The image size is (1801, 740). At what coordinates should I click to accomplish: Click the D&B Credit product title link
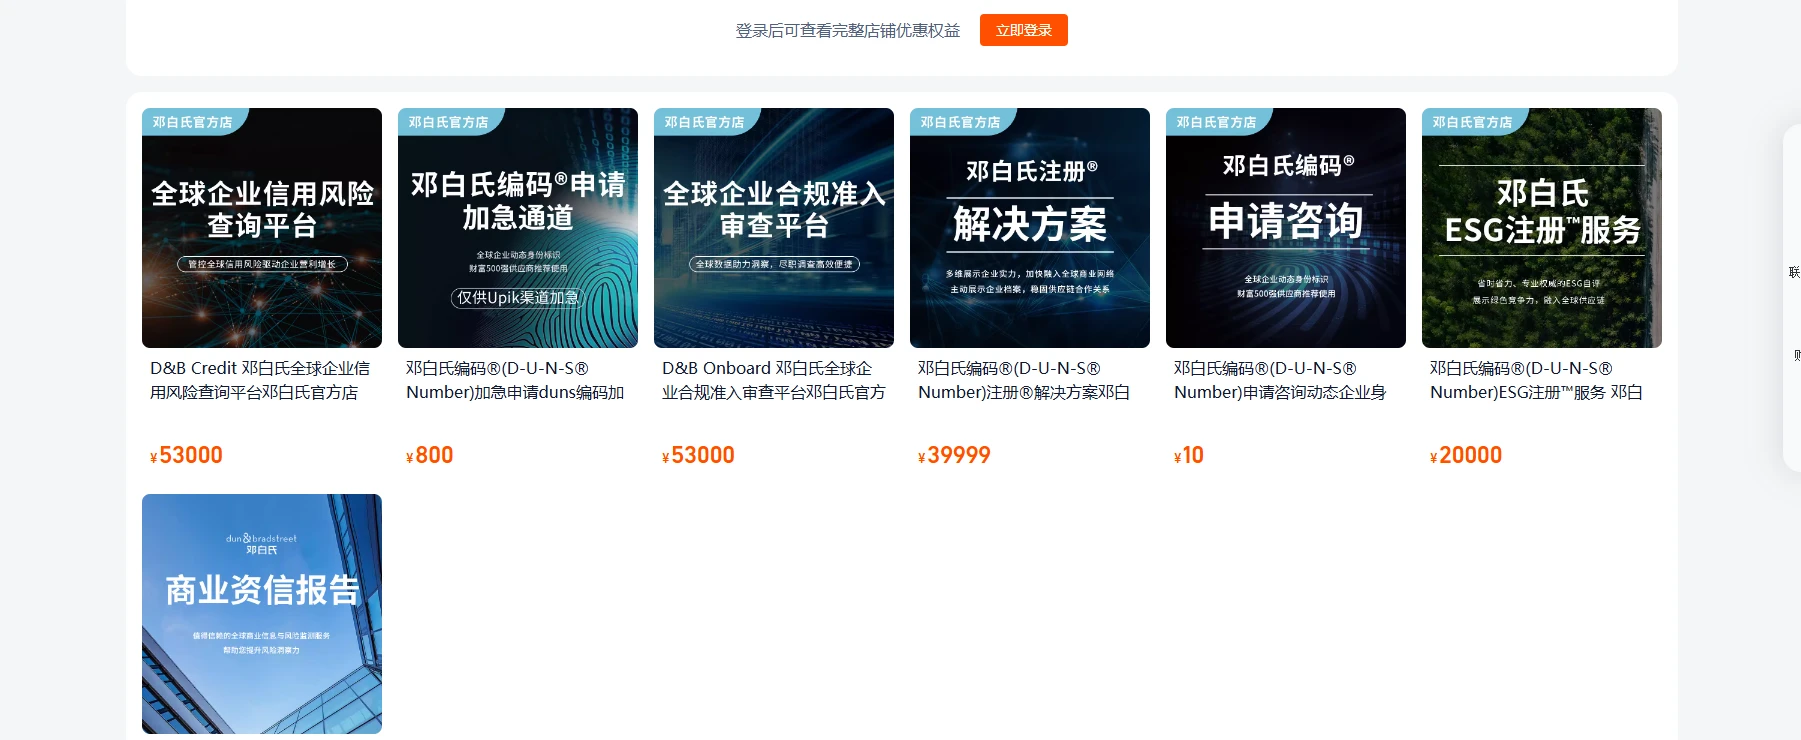[260, 380]
